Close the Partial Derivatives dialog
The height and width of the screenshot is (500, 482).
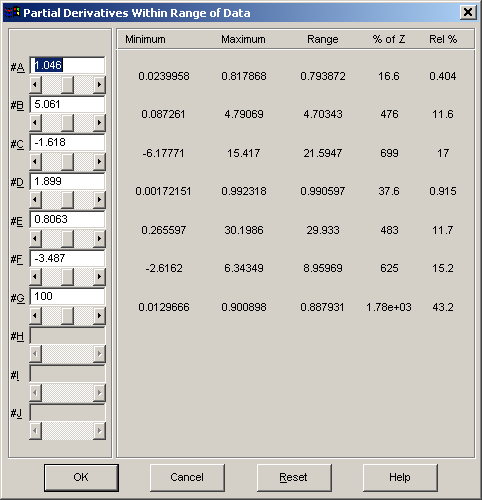point(468,13)
